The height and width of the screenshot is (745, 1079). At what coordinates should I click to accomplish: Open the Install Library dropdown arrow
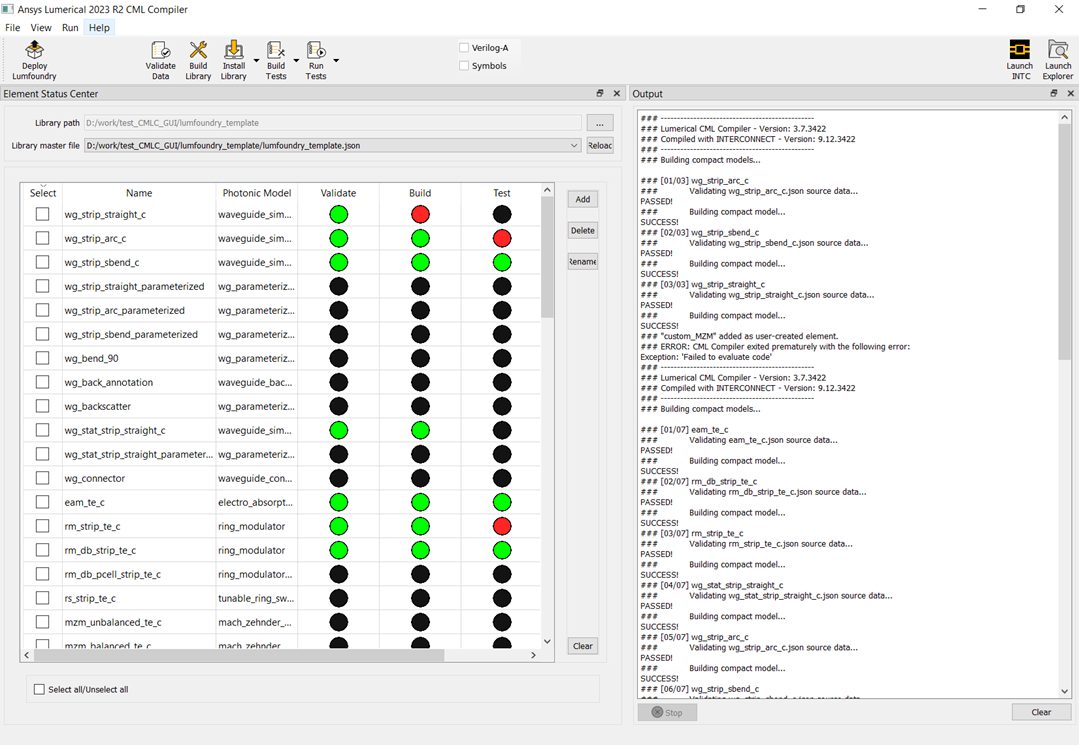click(256, 61)
